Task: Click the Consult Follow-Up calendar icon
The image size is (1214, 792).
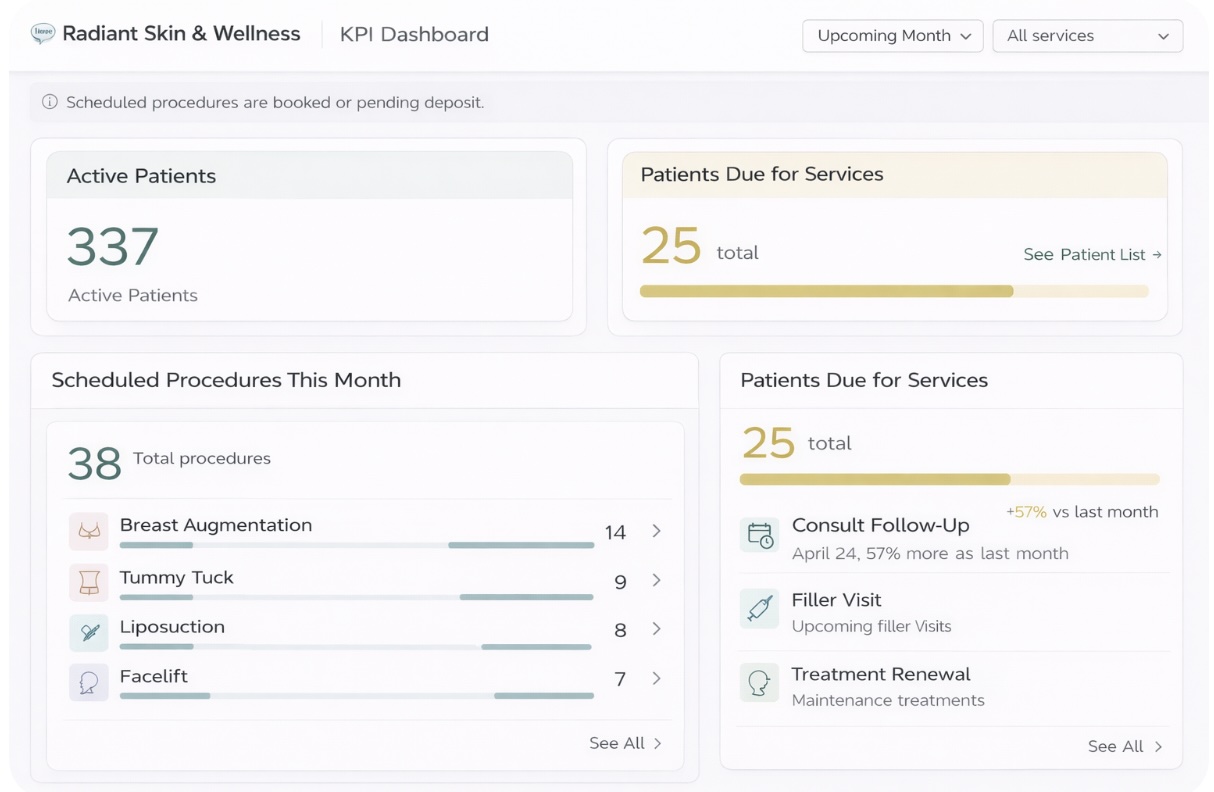Action: [x=757, y=535]
